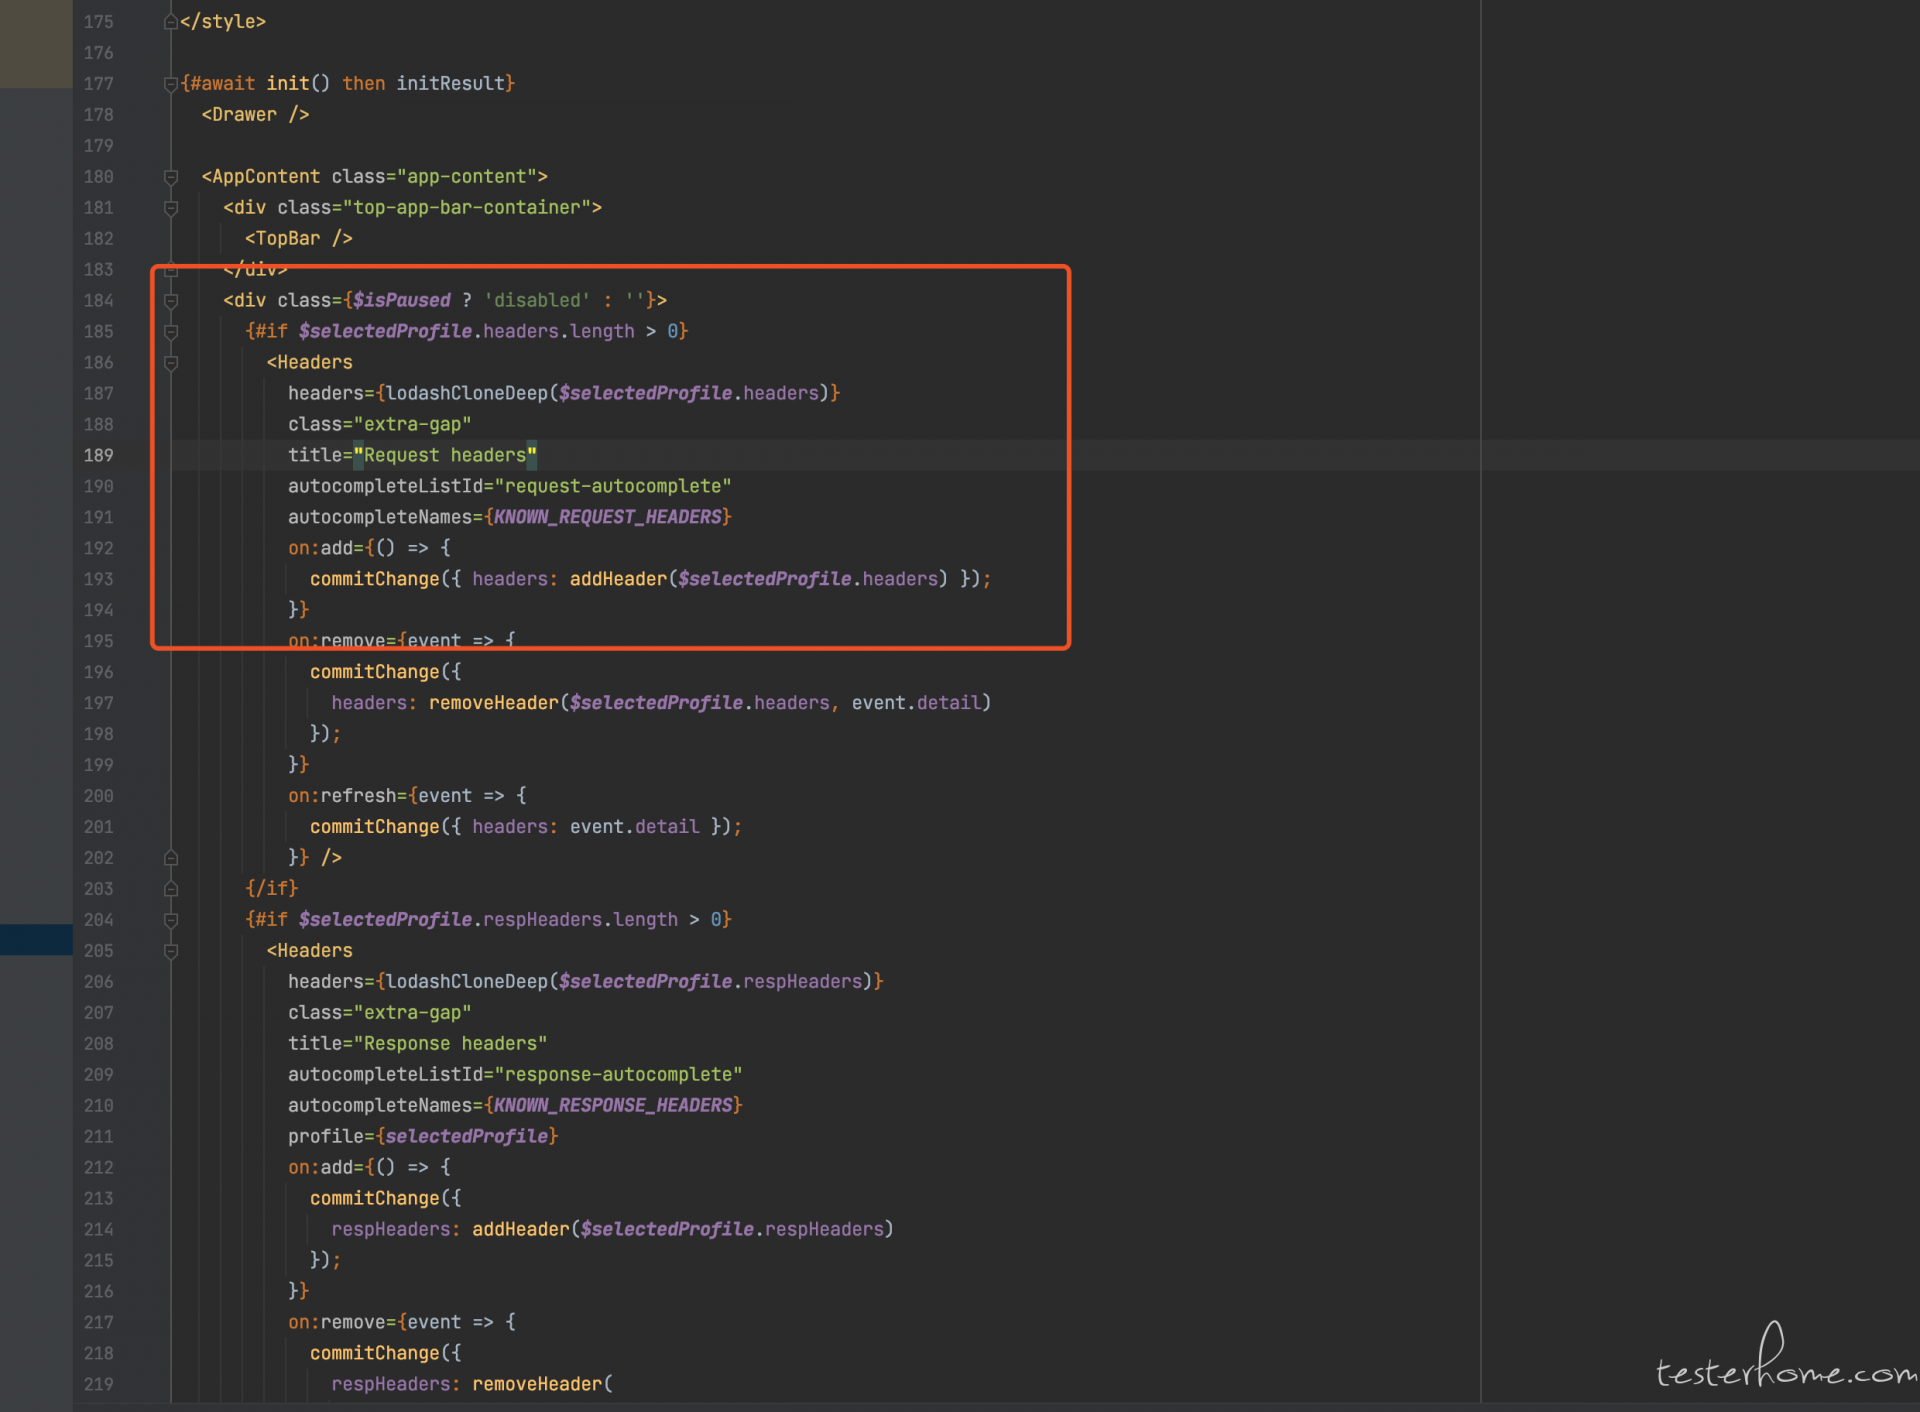The width and height of the screenshot is (1920, 1412).
Task: Collapse the AppContent fold marker on line 180
Action: point(171,177)
